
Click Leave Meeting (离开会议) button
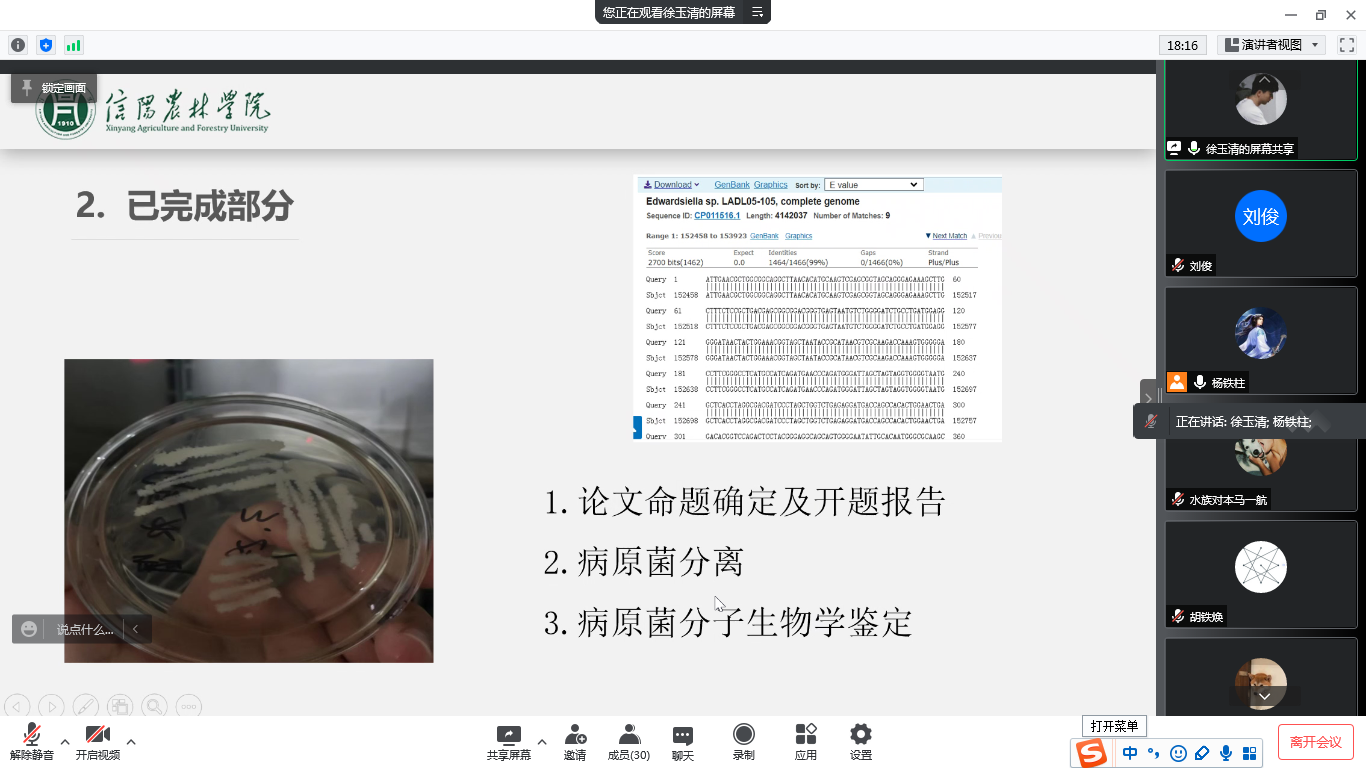1315,742
